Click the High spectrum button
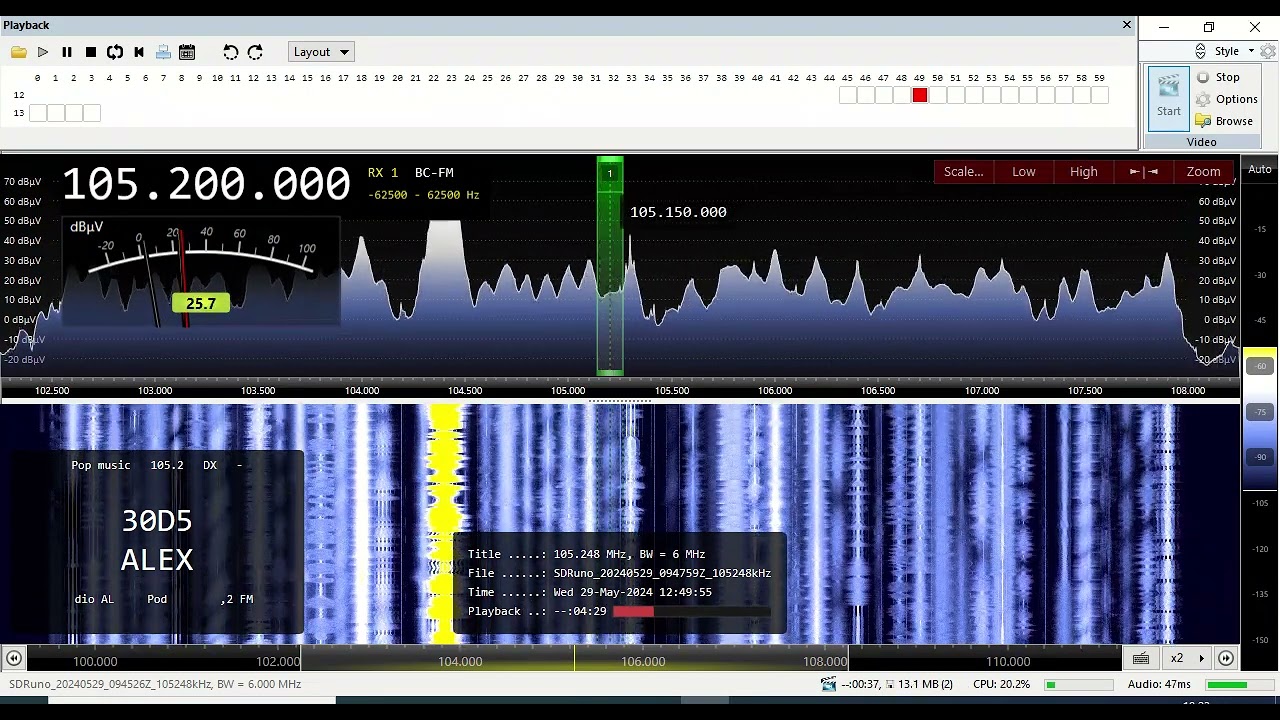The image size is (1280, 720). tap(1084, 172)
